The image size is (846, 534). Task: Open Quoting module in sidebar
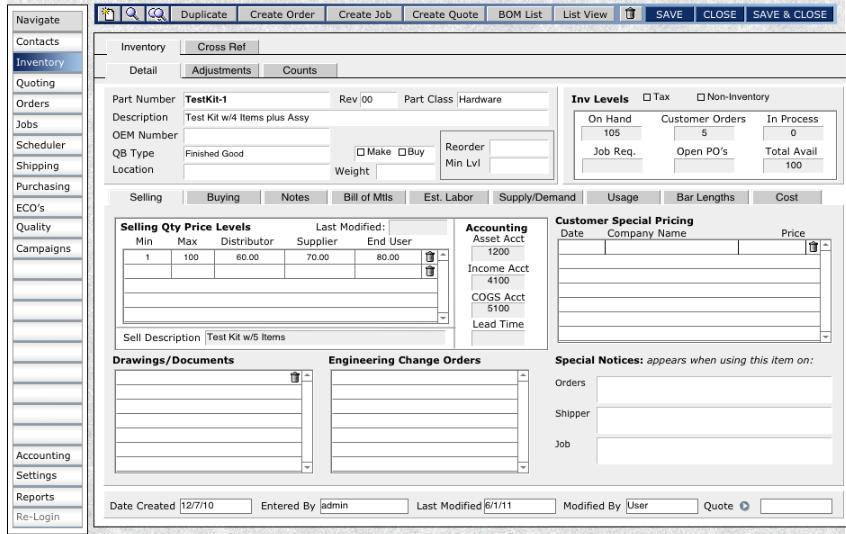click(x=47, y=83)
